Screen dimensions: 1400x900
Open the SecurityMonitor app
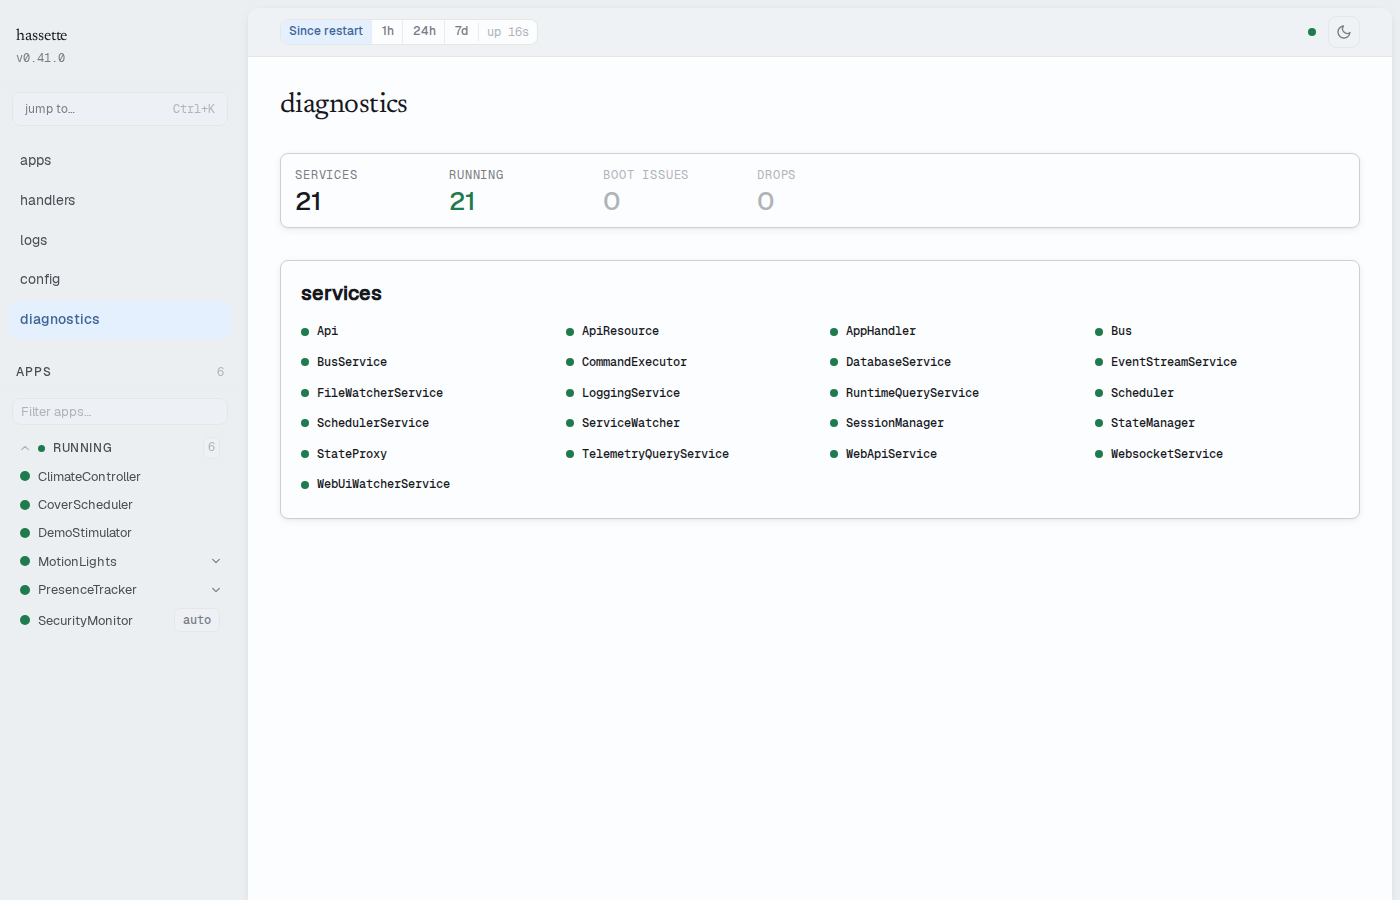tap(85, 621)
